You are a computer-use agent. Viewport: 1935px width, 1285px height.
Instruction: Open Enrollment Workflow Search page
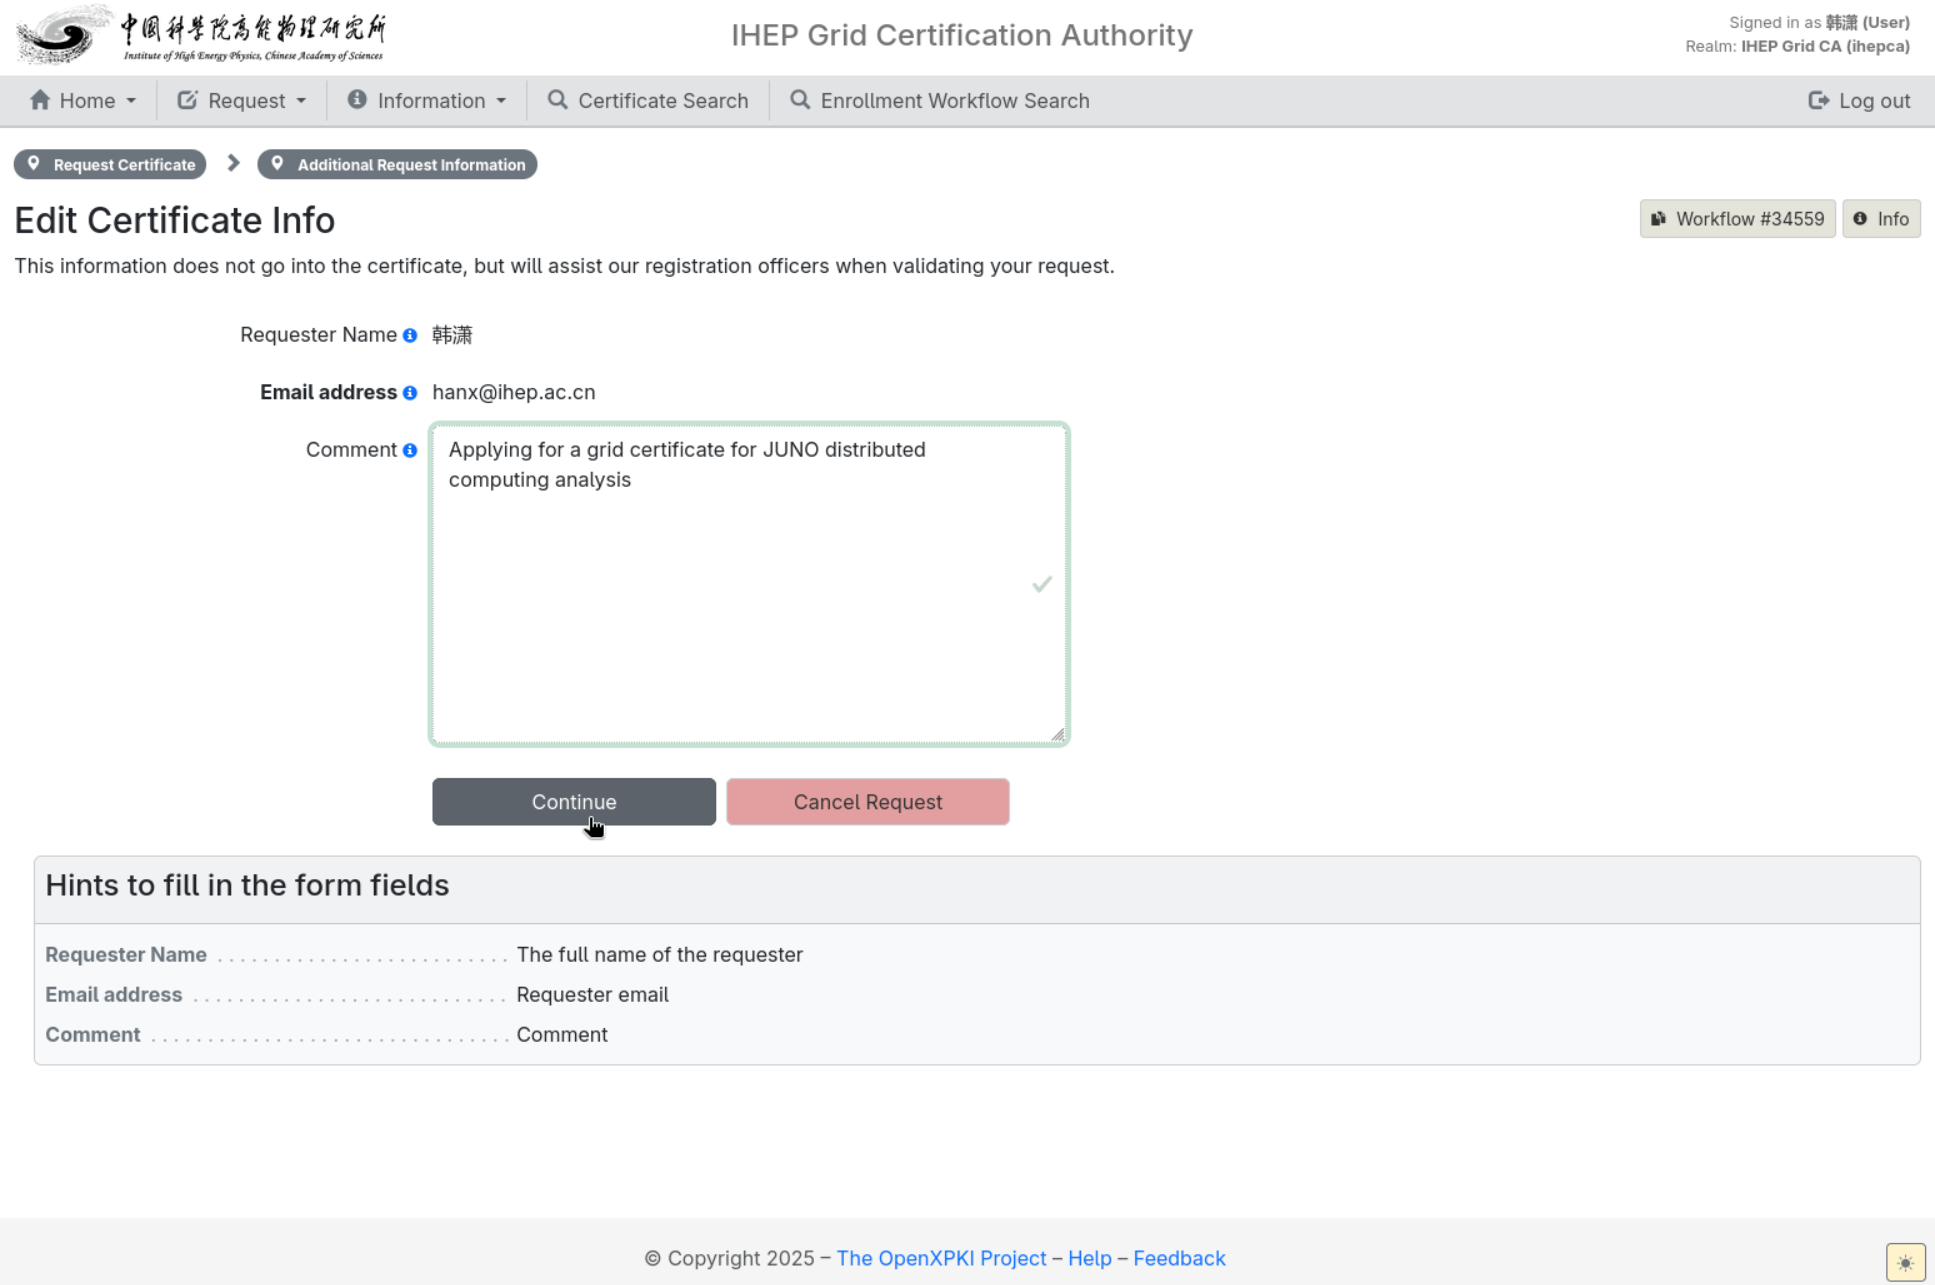[940, 100]
